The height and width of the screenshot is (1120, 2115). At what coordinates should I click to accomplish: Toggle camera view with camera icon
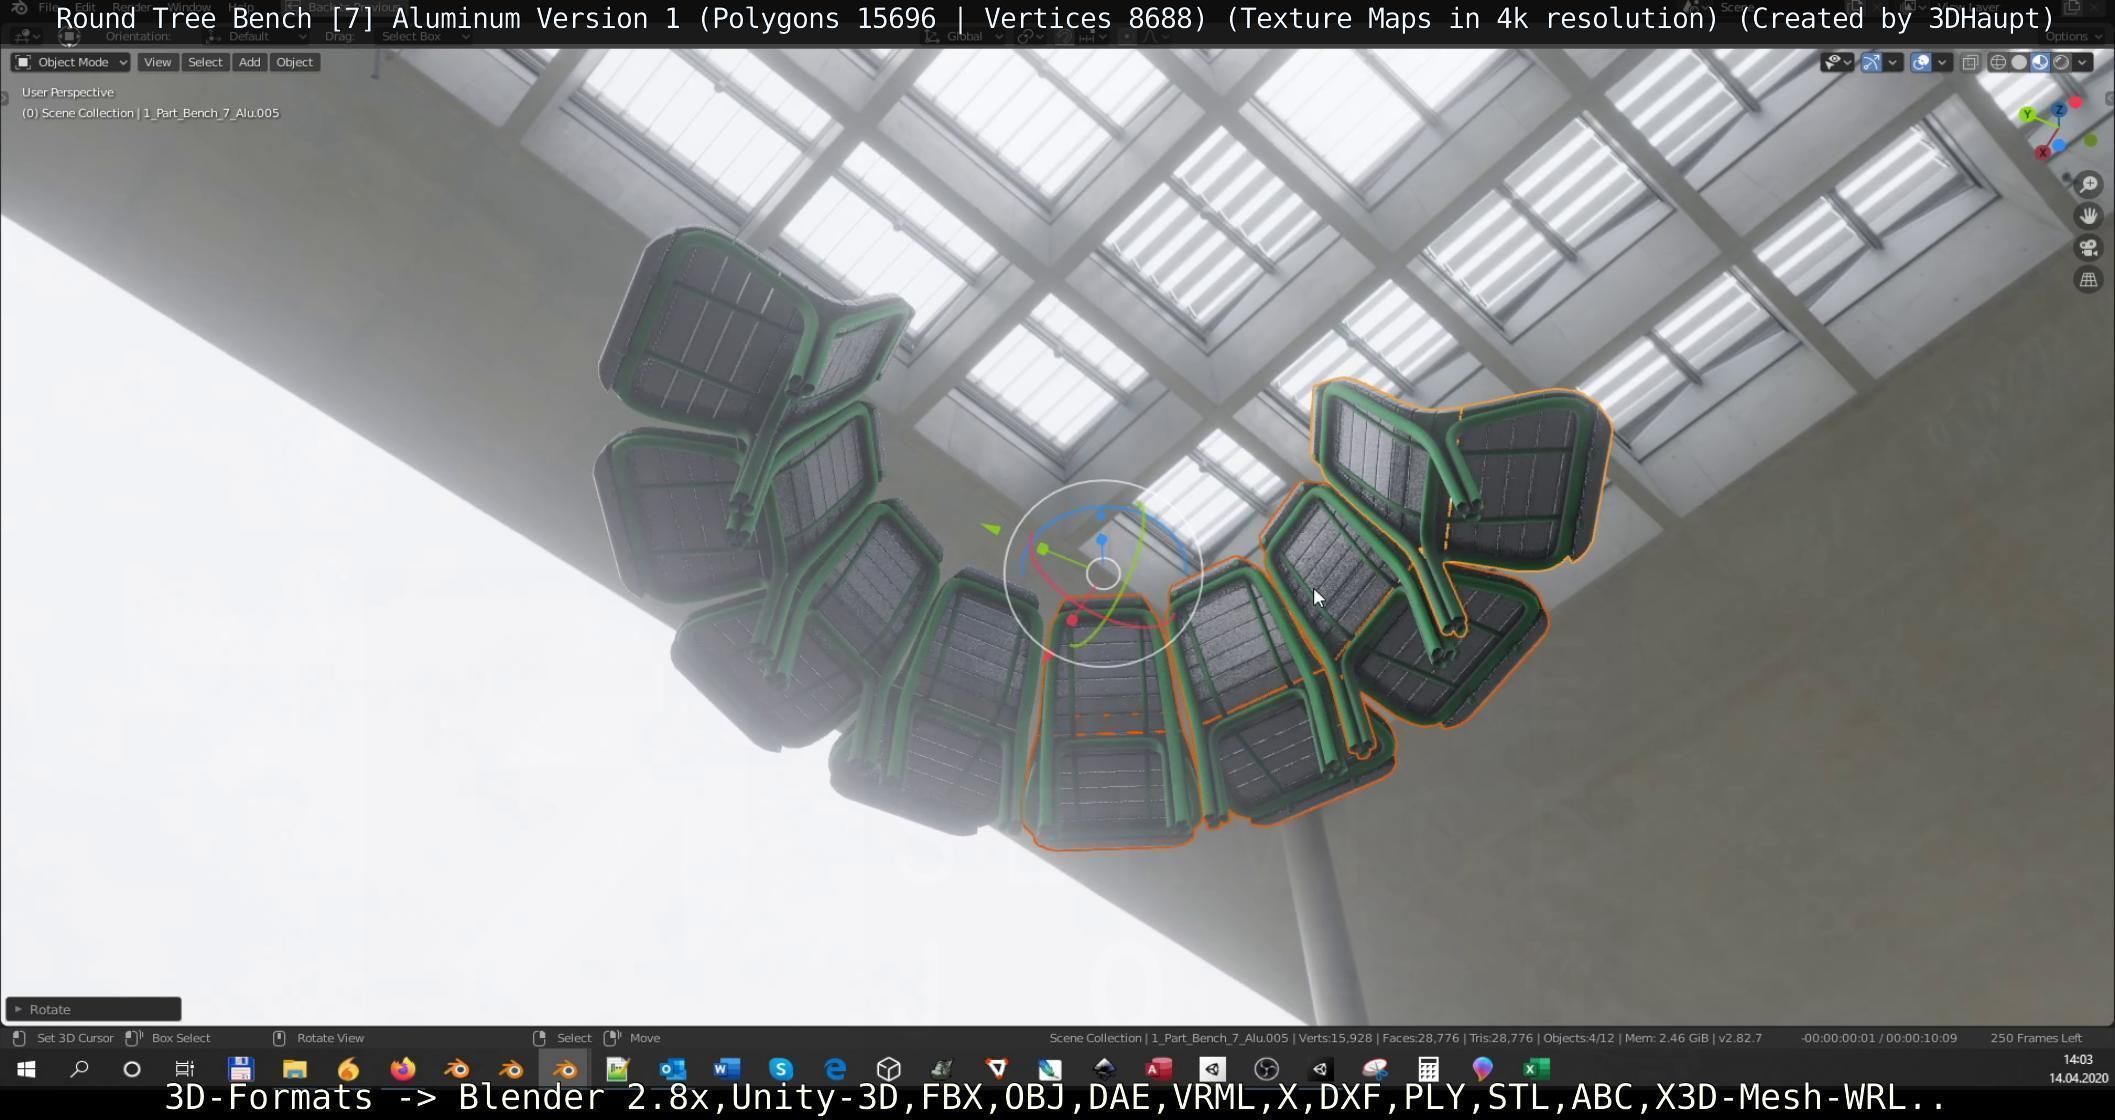(x=2088, y=248)
